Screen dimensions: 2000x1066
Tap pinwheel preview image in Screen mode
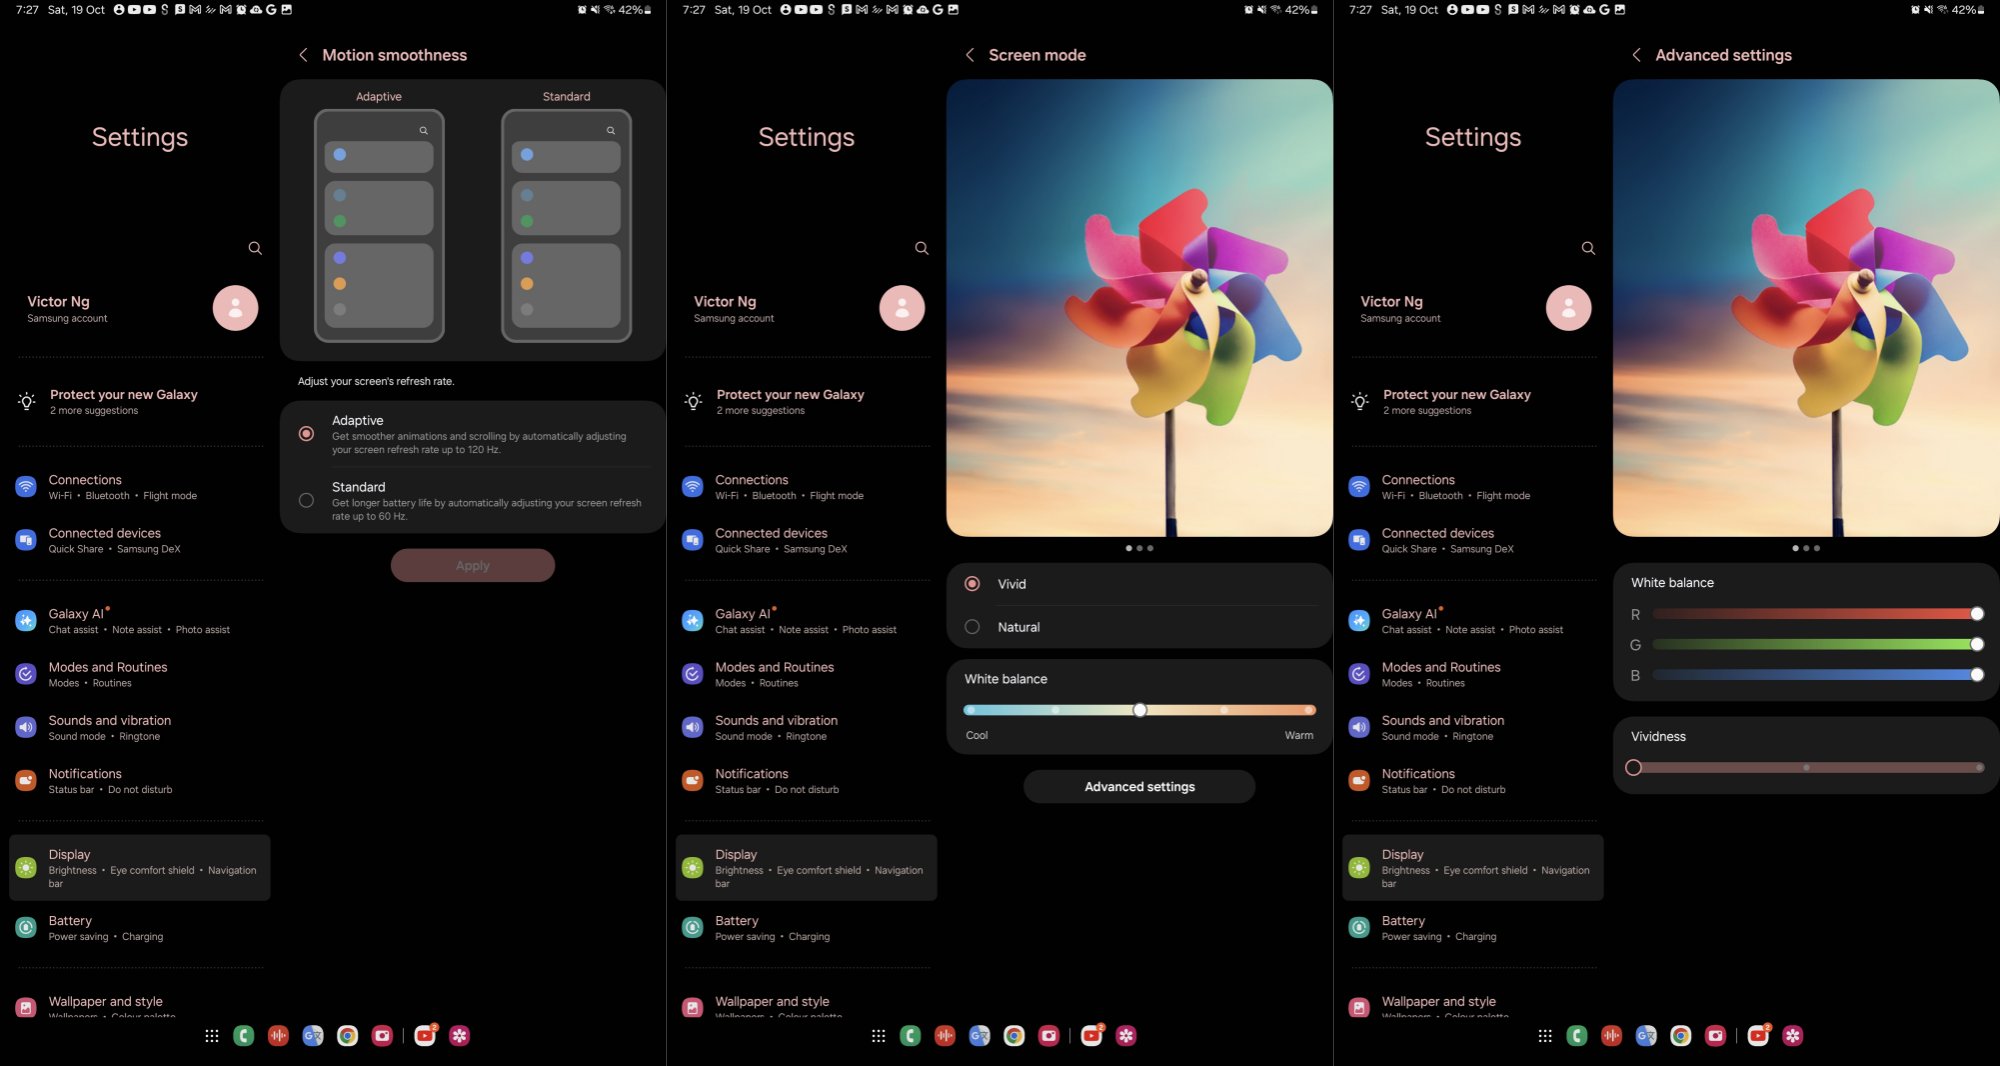(1139, 308)
